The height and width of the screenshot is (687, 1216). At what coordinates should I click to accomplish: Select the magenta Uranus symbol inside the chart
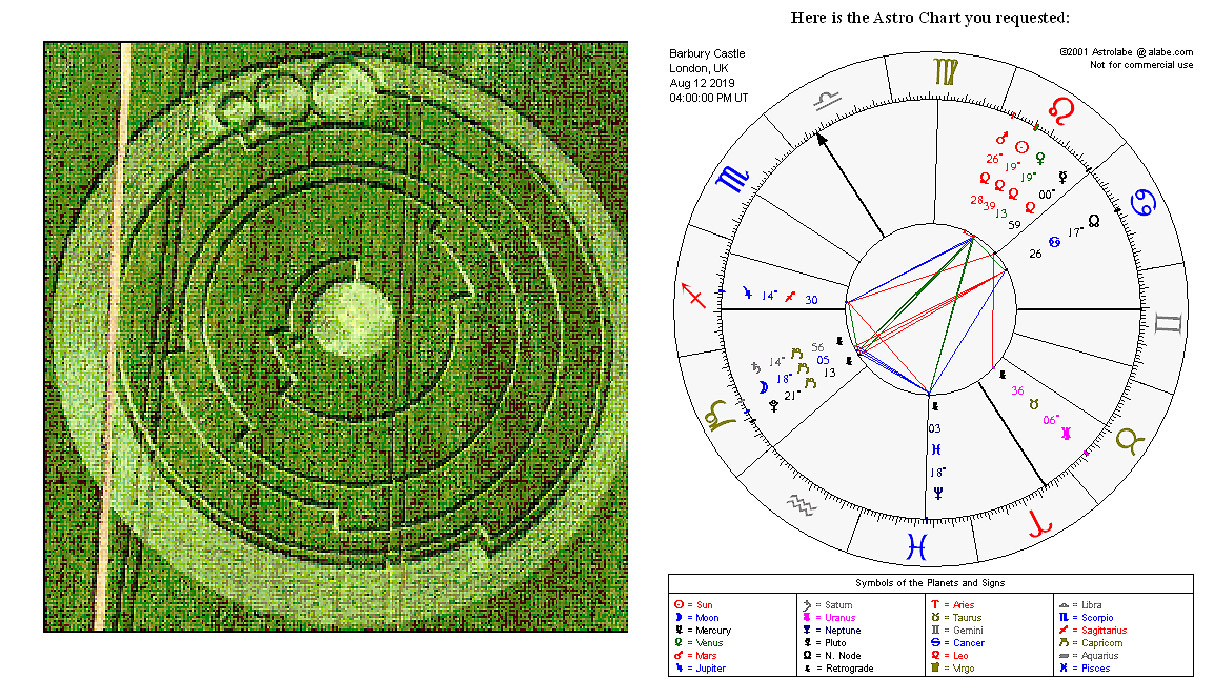tap(1067, 432)
